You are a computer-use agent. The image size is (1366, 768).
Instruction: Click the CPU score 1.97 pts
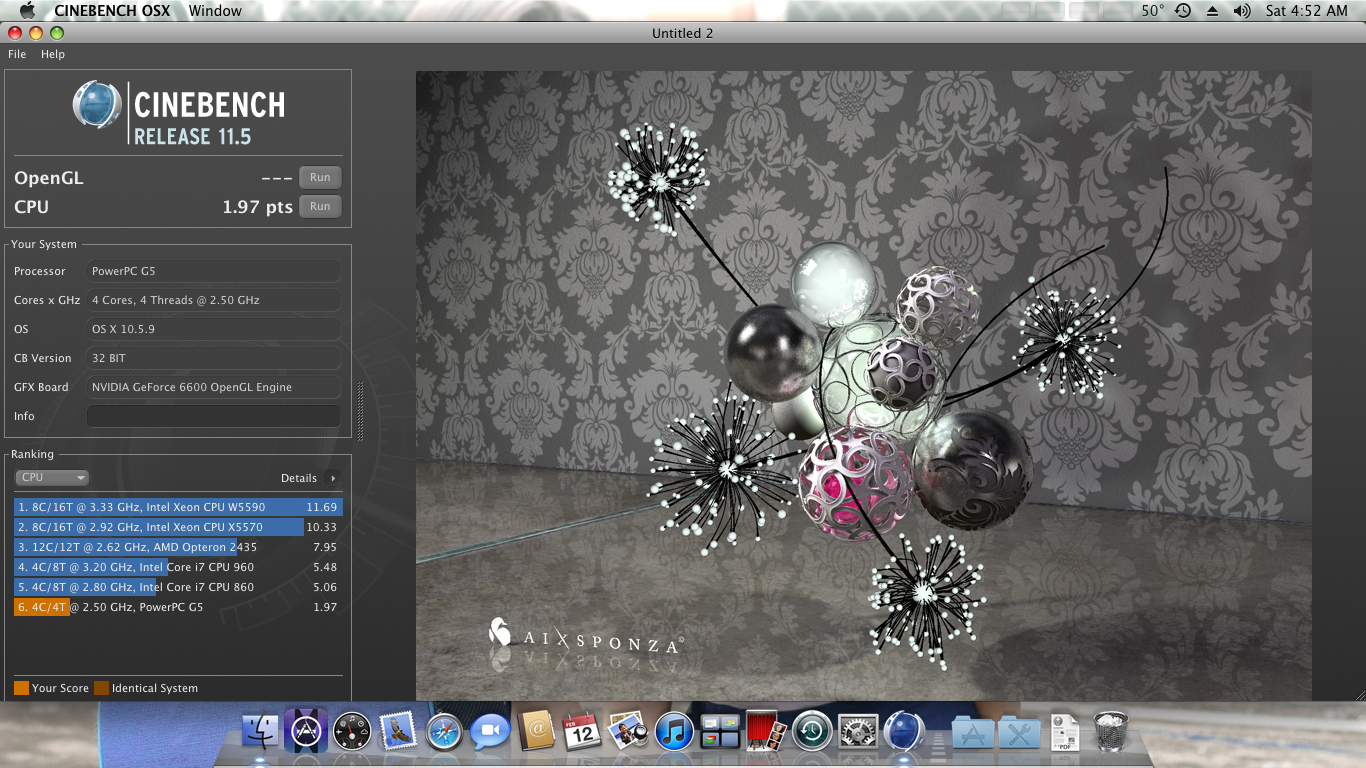pos(257,207)
